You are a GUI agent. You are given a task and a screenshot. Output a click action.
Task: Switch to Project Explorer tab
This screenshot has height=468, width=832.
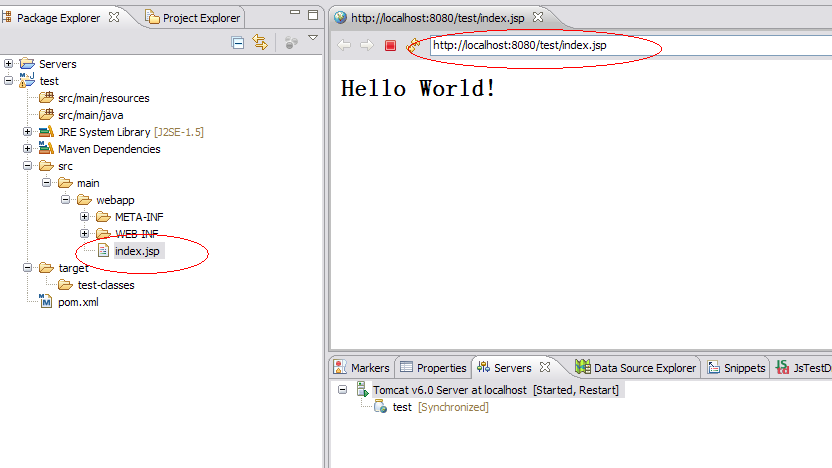pos(193,18)
